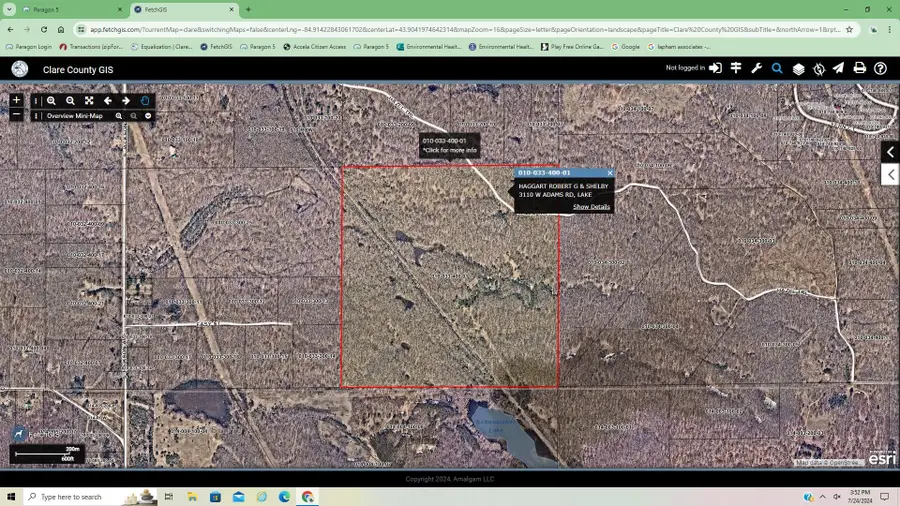This screenshot has height=506, width=900.
Task: Click the share paper plane icon
Action: point(838,69)
